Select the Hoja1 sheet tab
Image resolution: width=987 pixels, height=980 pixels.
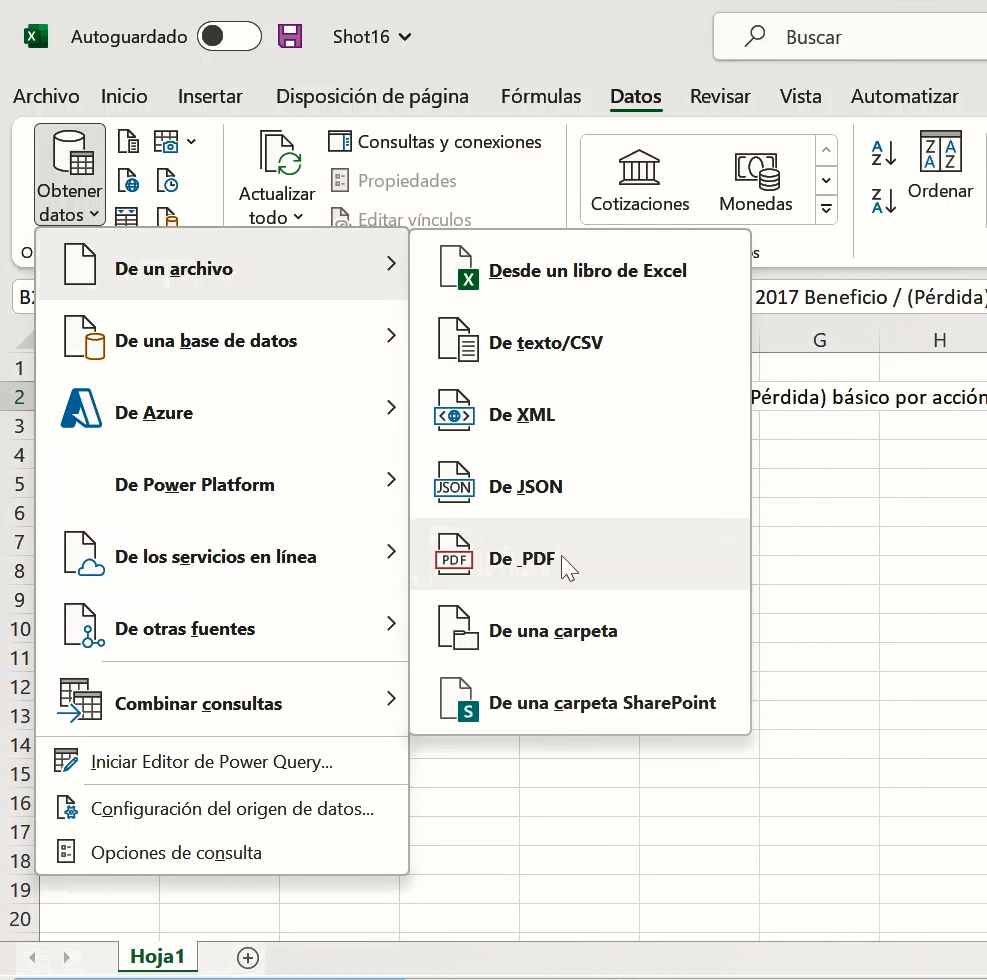tap(157, 956)
